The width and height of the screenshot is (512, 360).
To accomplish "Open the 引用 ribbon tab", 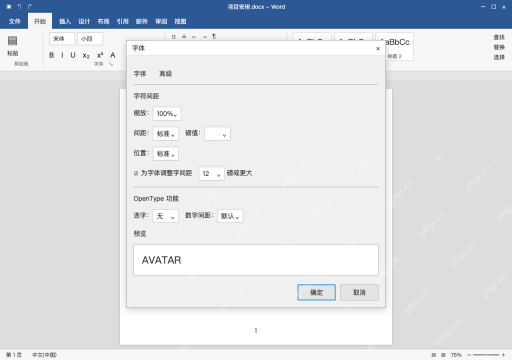I will click(123, 21).
